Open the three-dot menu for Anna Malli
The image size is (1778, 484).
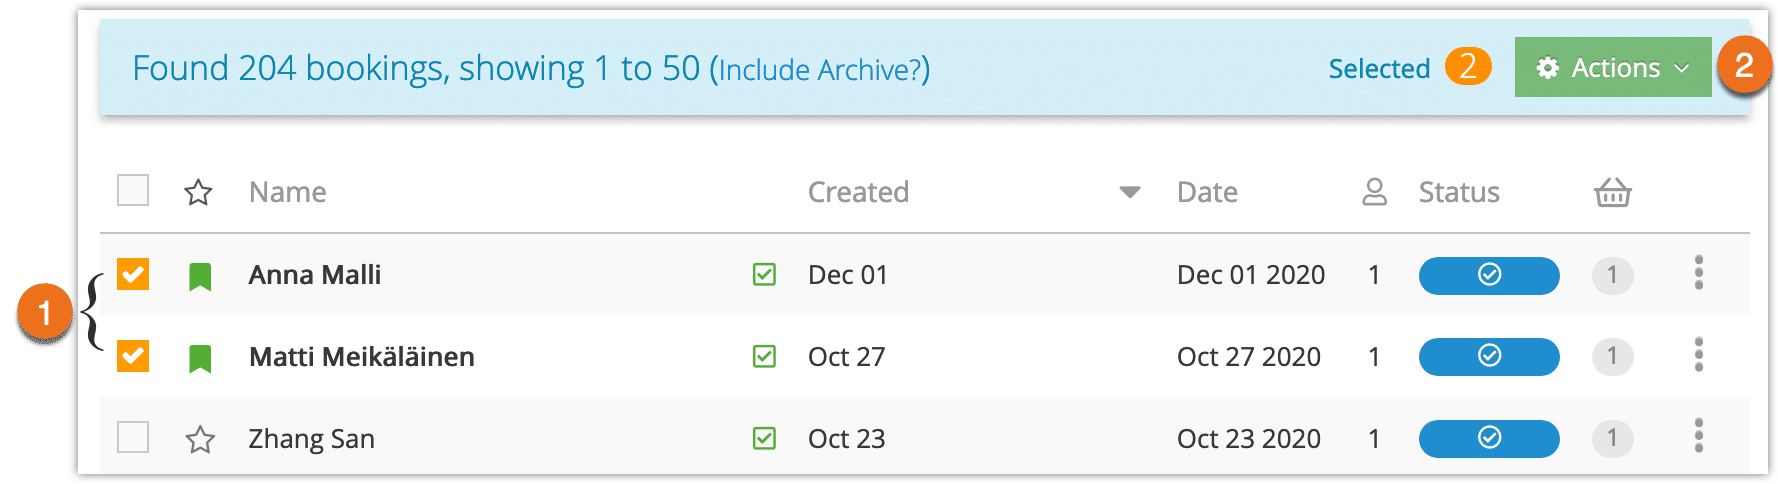(1698, 273)
